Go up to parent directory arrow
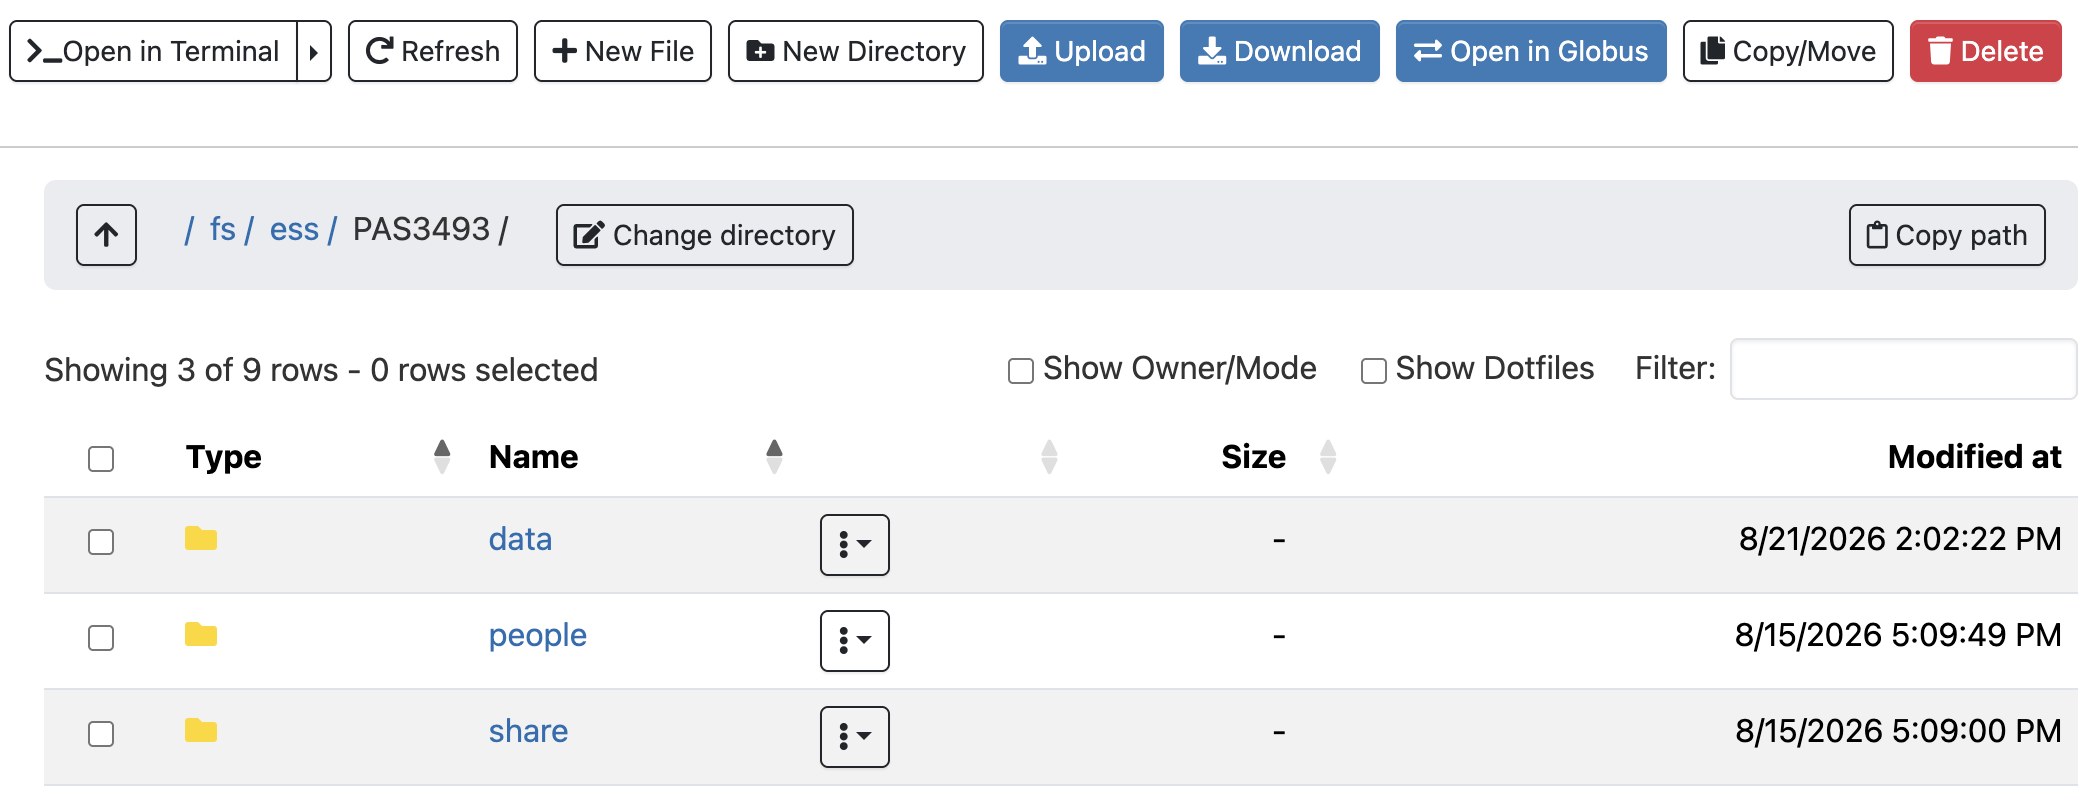Viewport: 2096px width, 812px height. click(106, 235)
